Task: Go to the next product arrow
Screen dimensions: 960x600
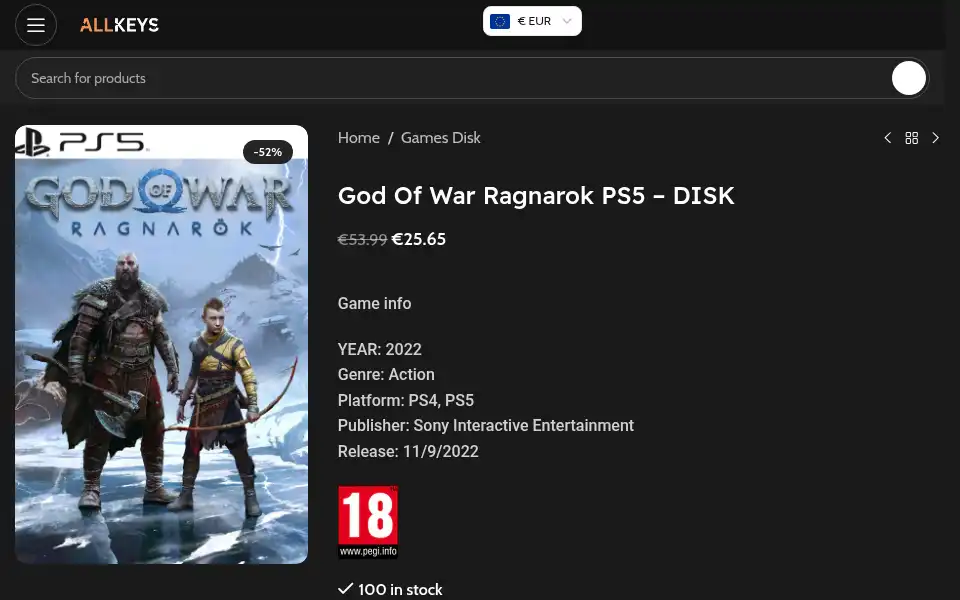Action: (935, 138)
